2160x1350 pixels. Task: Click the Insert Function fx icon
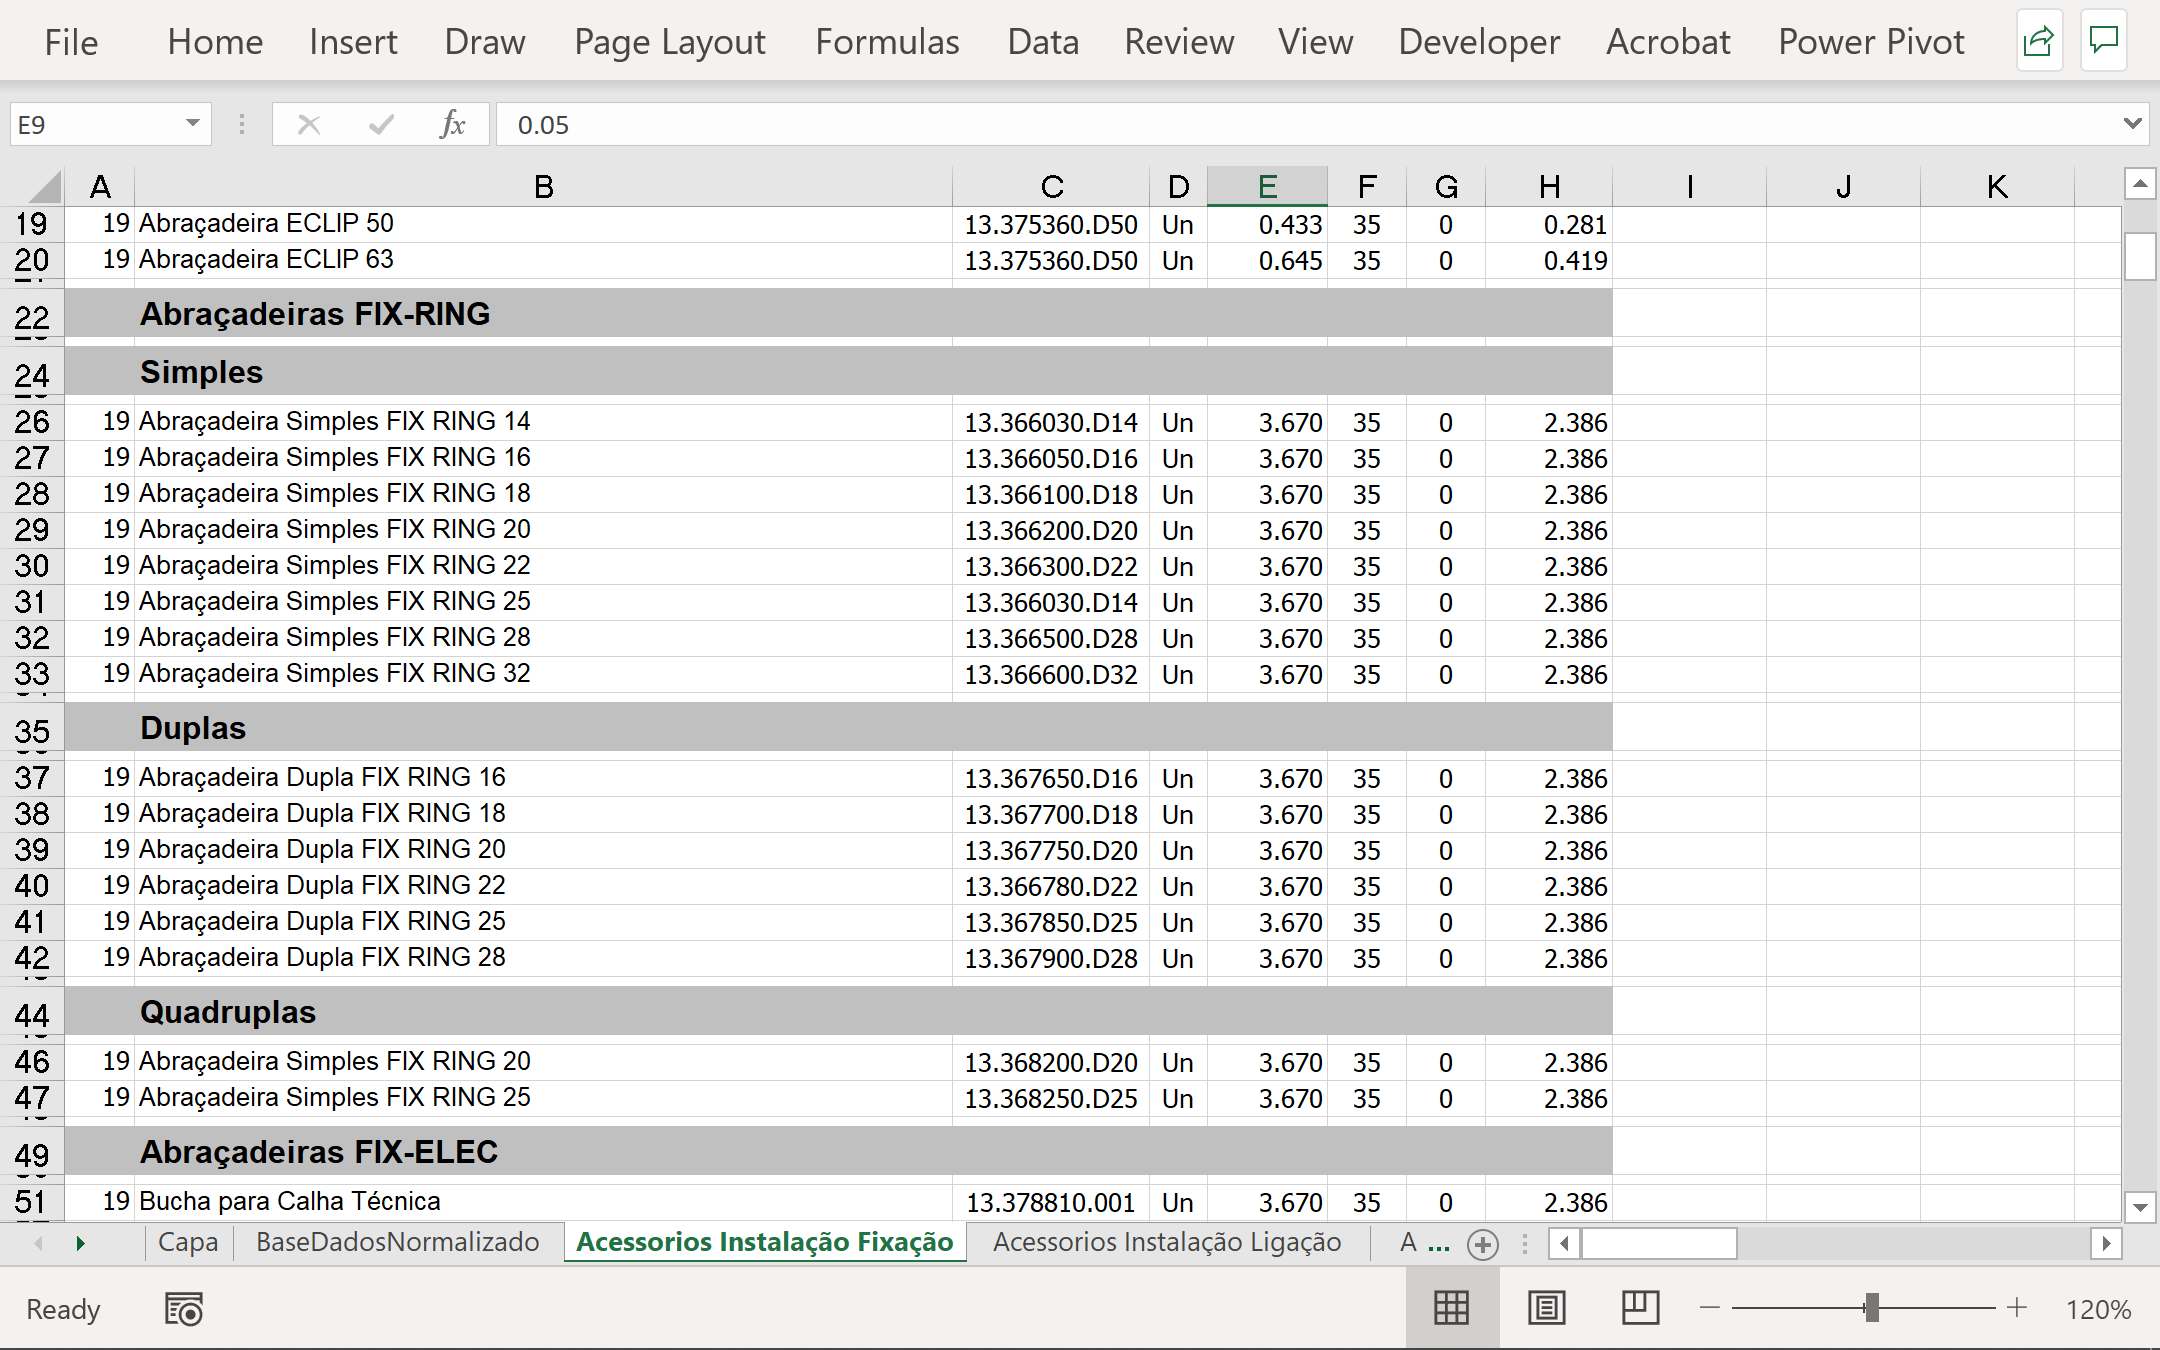click(452, 125)
